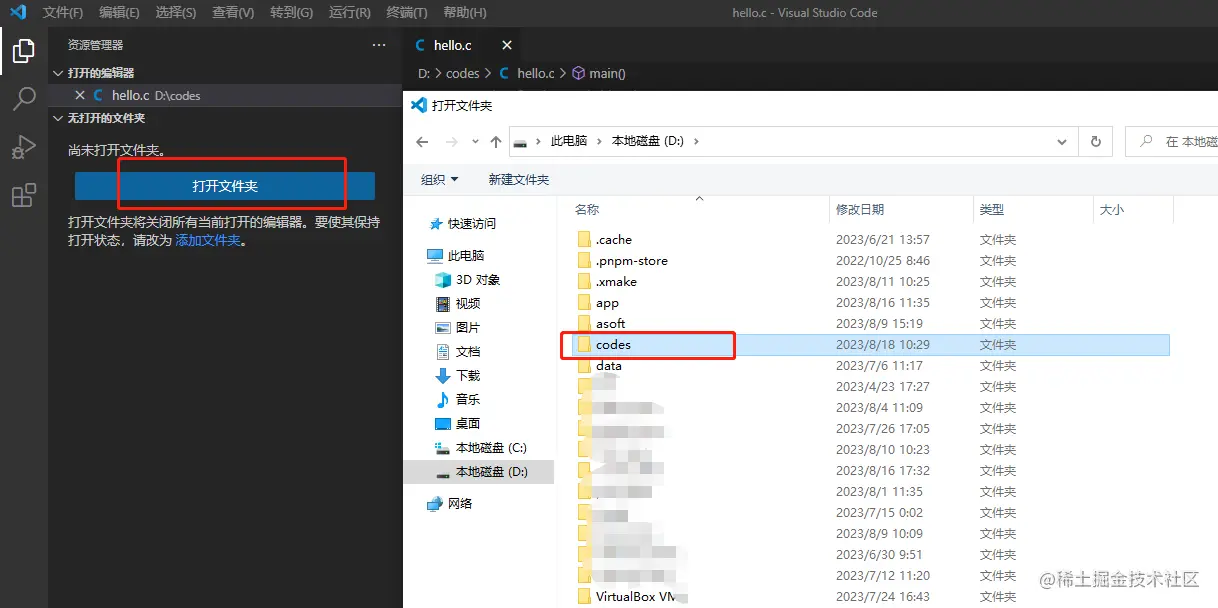Image resolution: width=1218 pixels, height=608 pixels.
Task: Open the Search view in activity bar
Action: click(23, 98)
